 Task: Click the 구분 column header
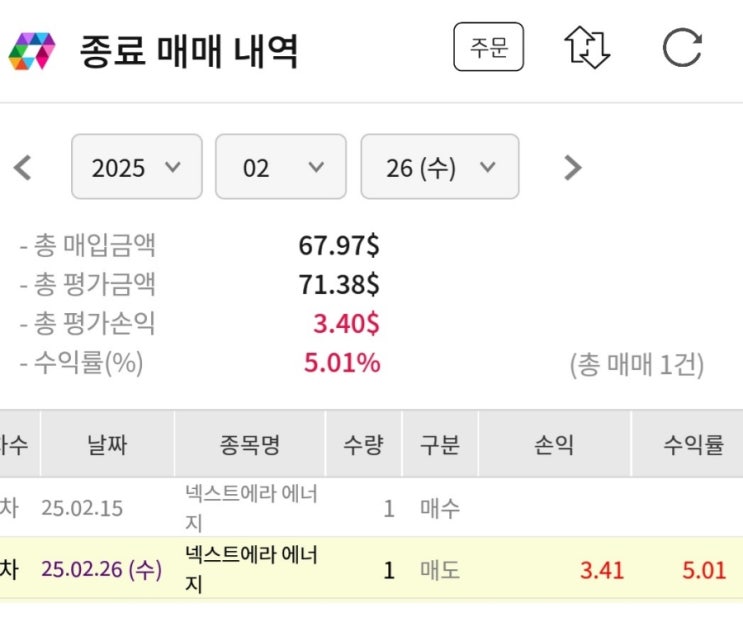[440, 444]
